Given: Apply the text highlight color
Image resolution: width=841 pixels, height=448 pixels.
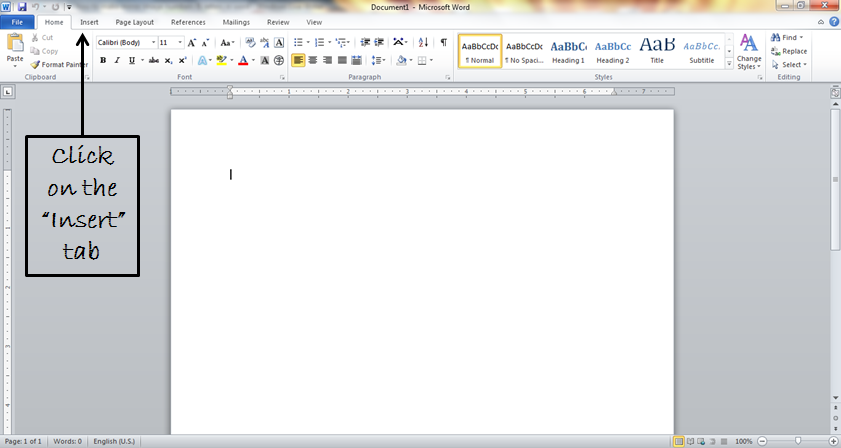Looking at the screenshot, I should (222, 61).
